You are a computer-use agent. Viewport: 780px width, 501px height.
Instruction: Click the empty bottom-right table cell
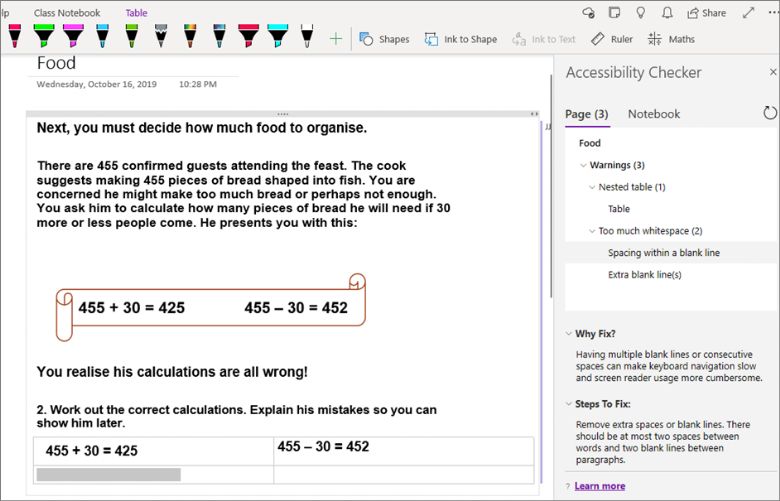403,474
